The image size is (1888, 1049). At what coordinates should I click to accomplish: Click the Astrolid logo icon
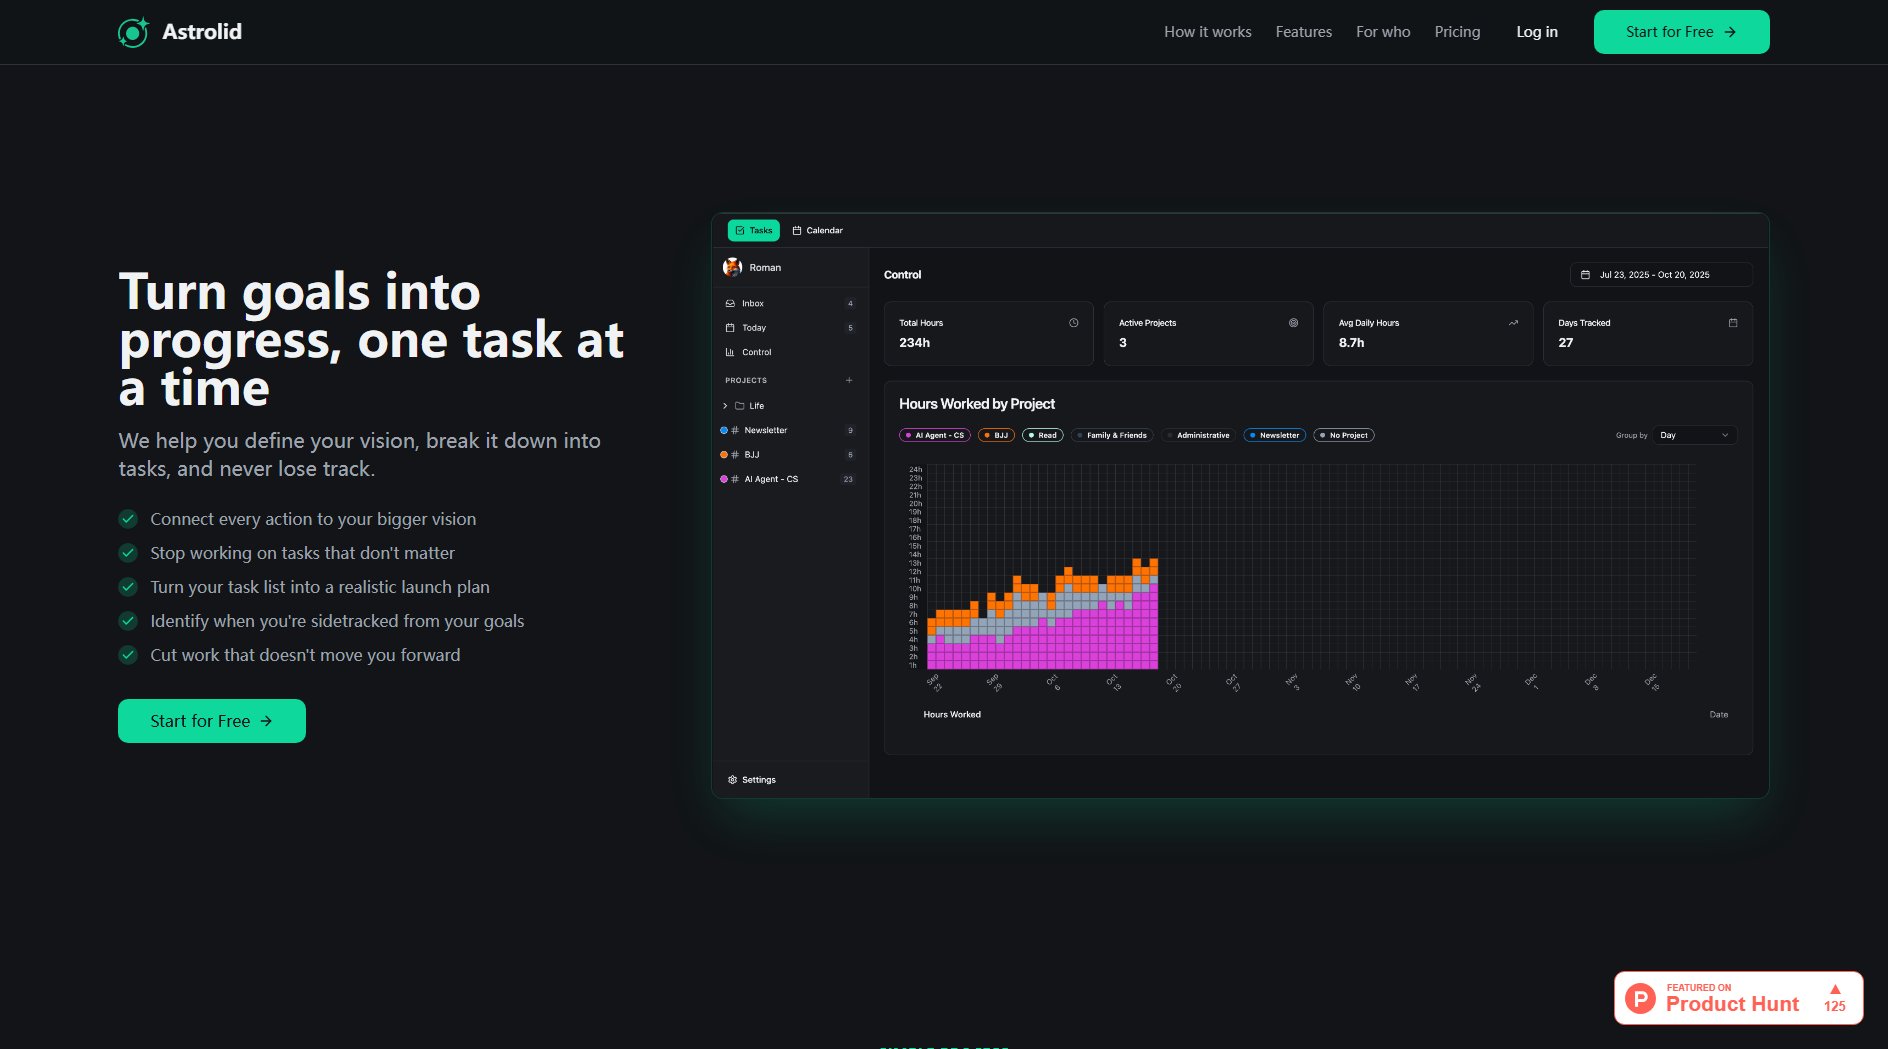click(133, 32)
